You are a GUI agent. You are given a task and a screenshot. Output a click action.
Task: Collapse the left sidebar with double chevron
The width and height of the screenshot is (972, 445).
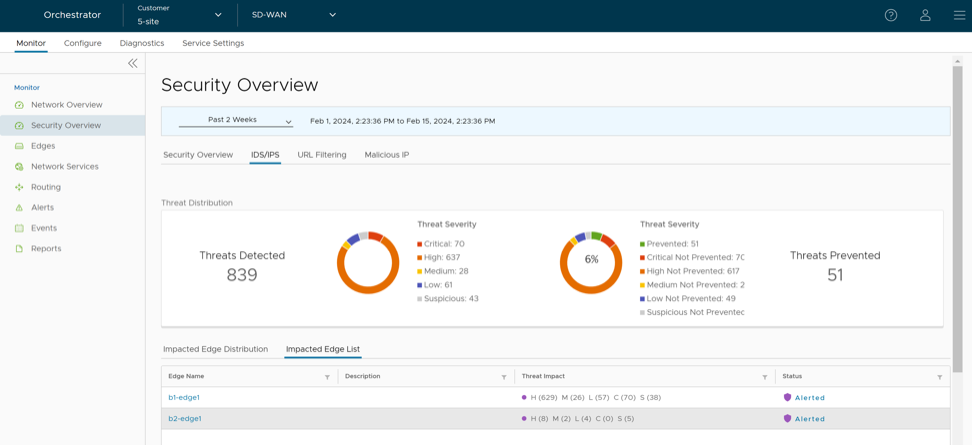(x=132, y=63)
